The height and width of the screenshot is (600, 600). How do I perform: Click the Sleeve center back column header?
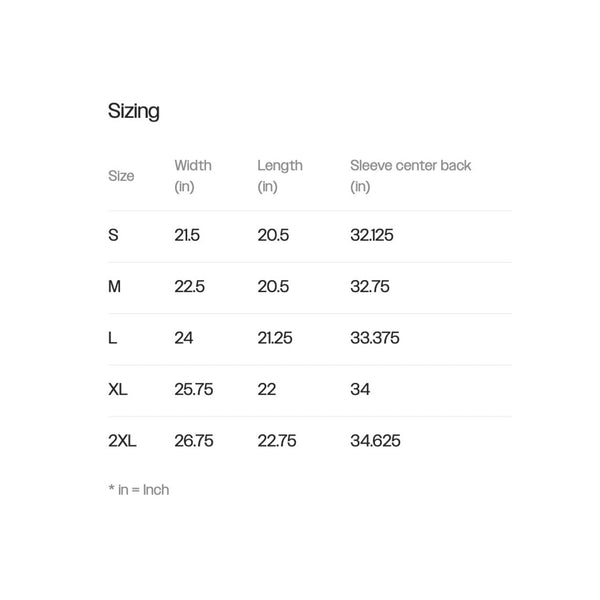click(411, 176)
